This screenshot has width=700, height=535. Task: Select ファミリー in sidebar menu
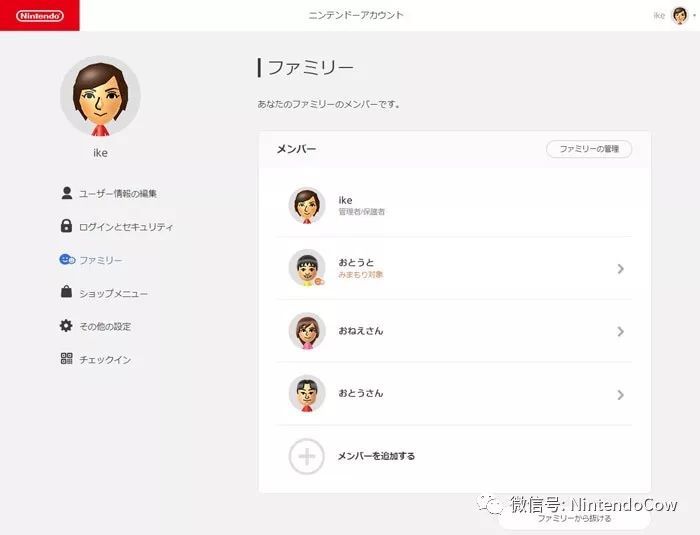click(100, 260)
